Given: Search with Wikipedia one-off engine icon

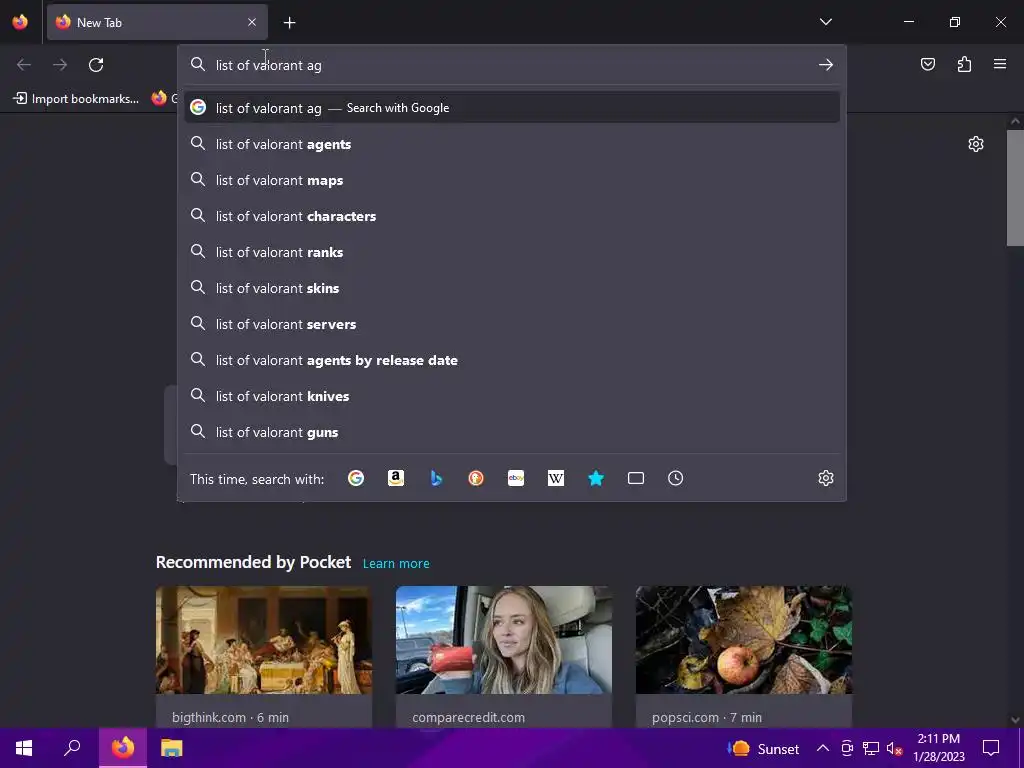Looking at the screenshot, I should click(556, 478).
